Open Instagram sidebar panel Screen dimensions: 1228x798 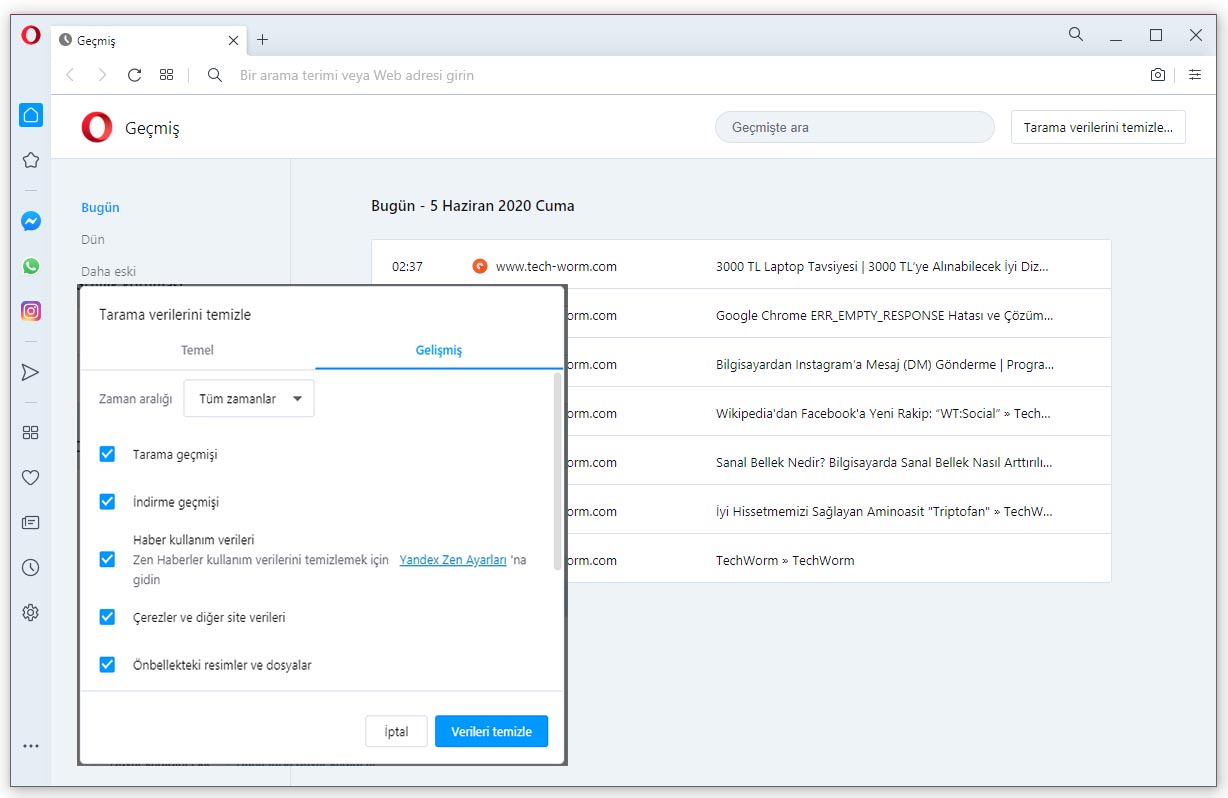tap(31, 311)
